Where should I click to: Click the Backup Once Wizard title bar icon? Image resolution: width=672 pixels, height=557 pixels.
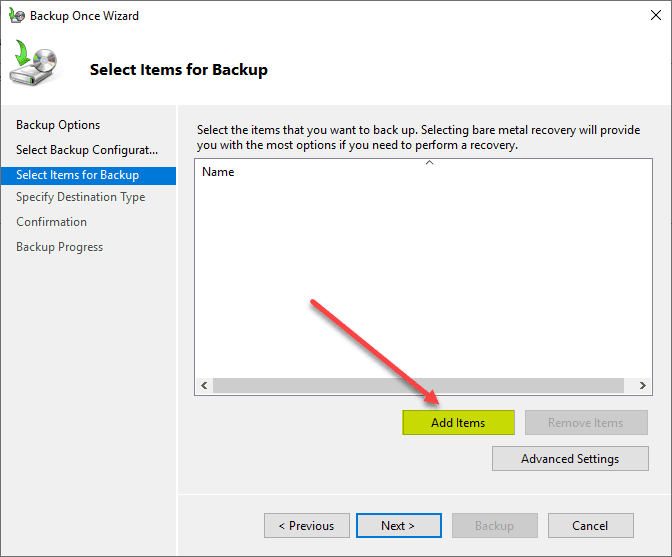pos(17,16)
